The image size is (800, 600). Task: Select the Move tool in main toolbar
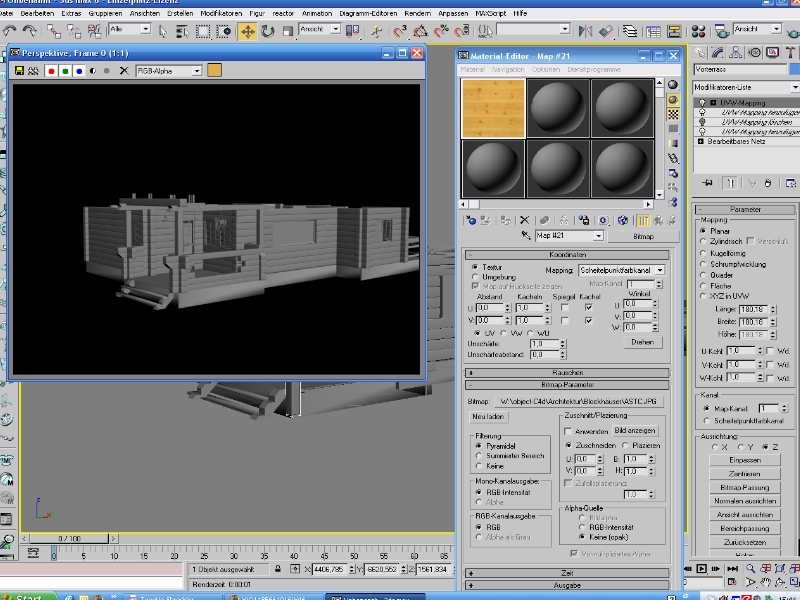tap(247, 31)
